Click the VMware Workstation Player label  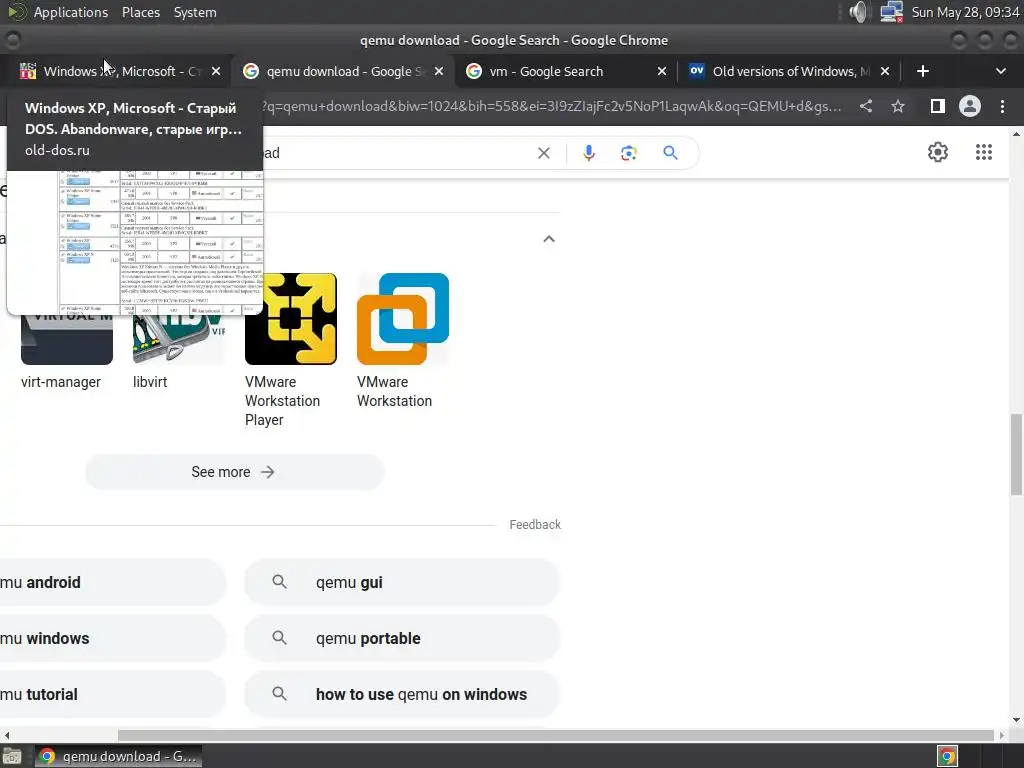click(282, 401)
